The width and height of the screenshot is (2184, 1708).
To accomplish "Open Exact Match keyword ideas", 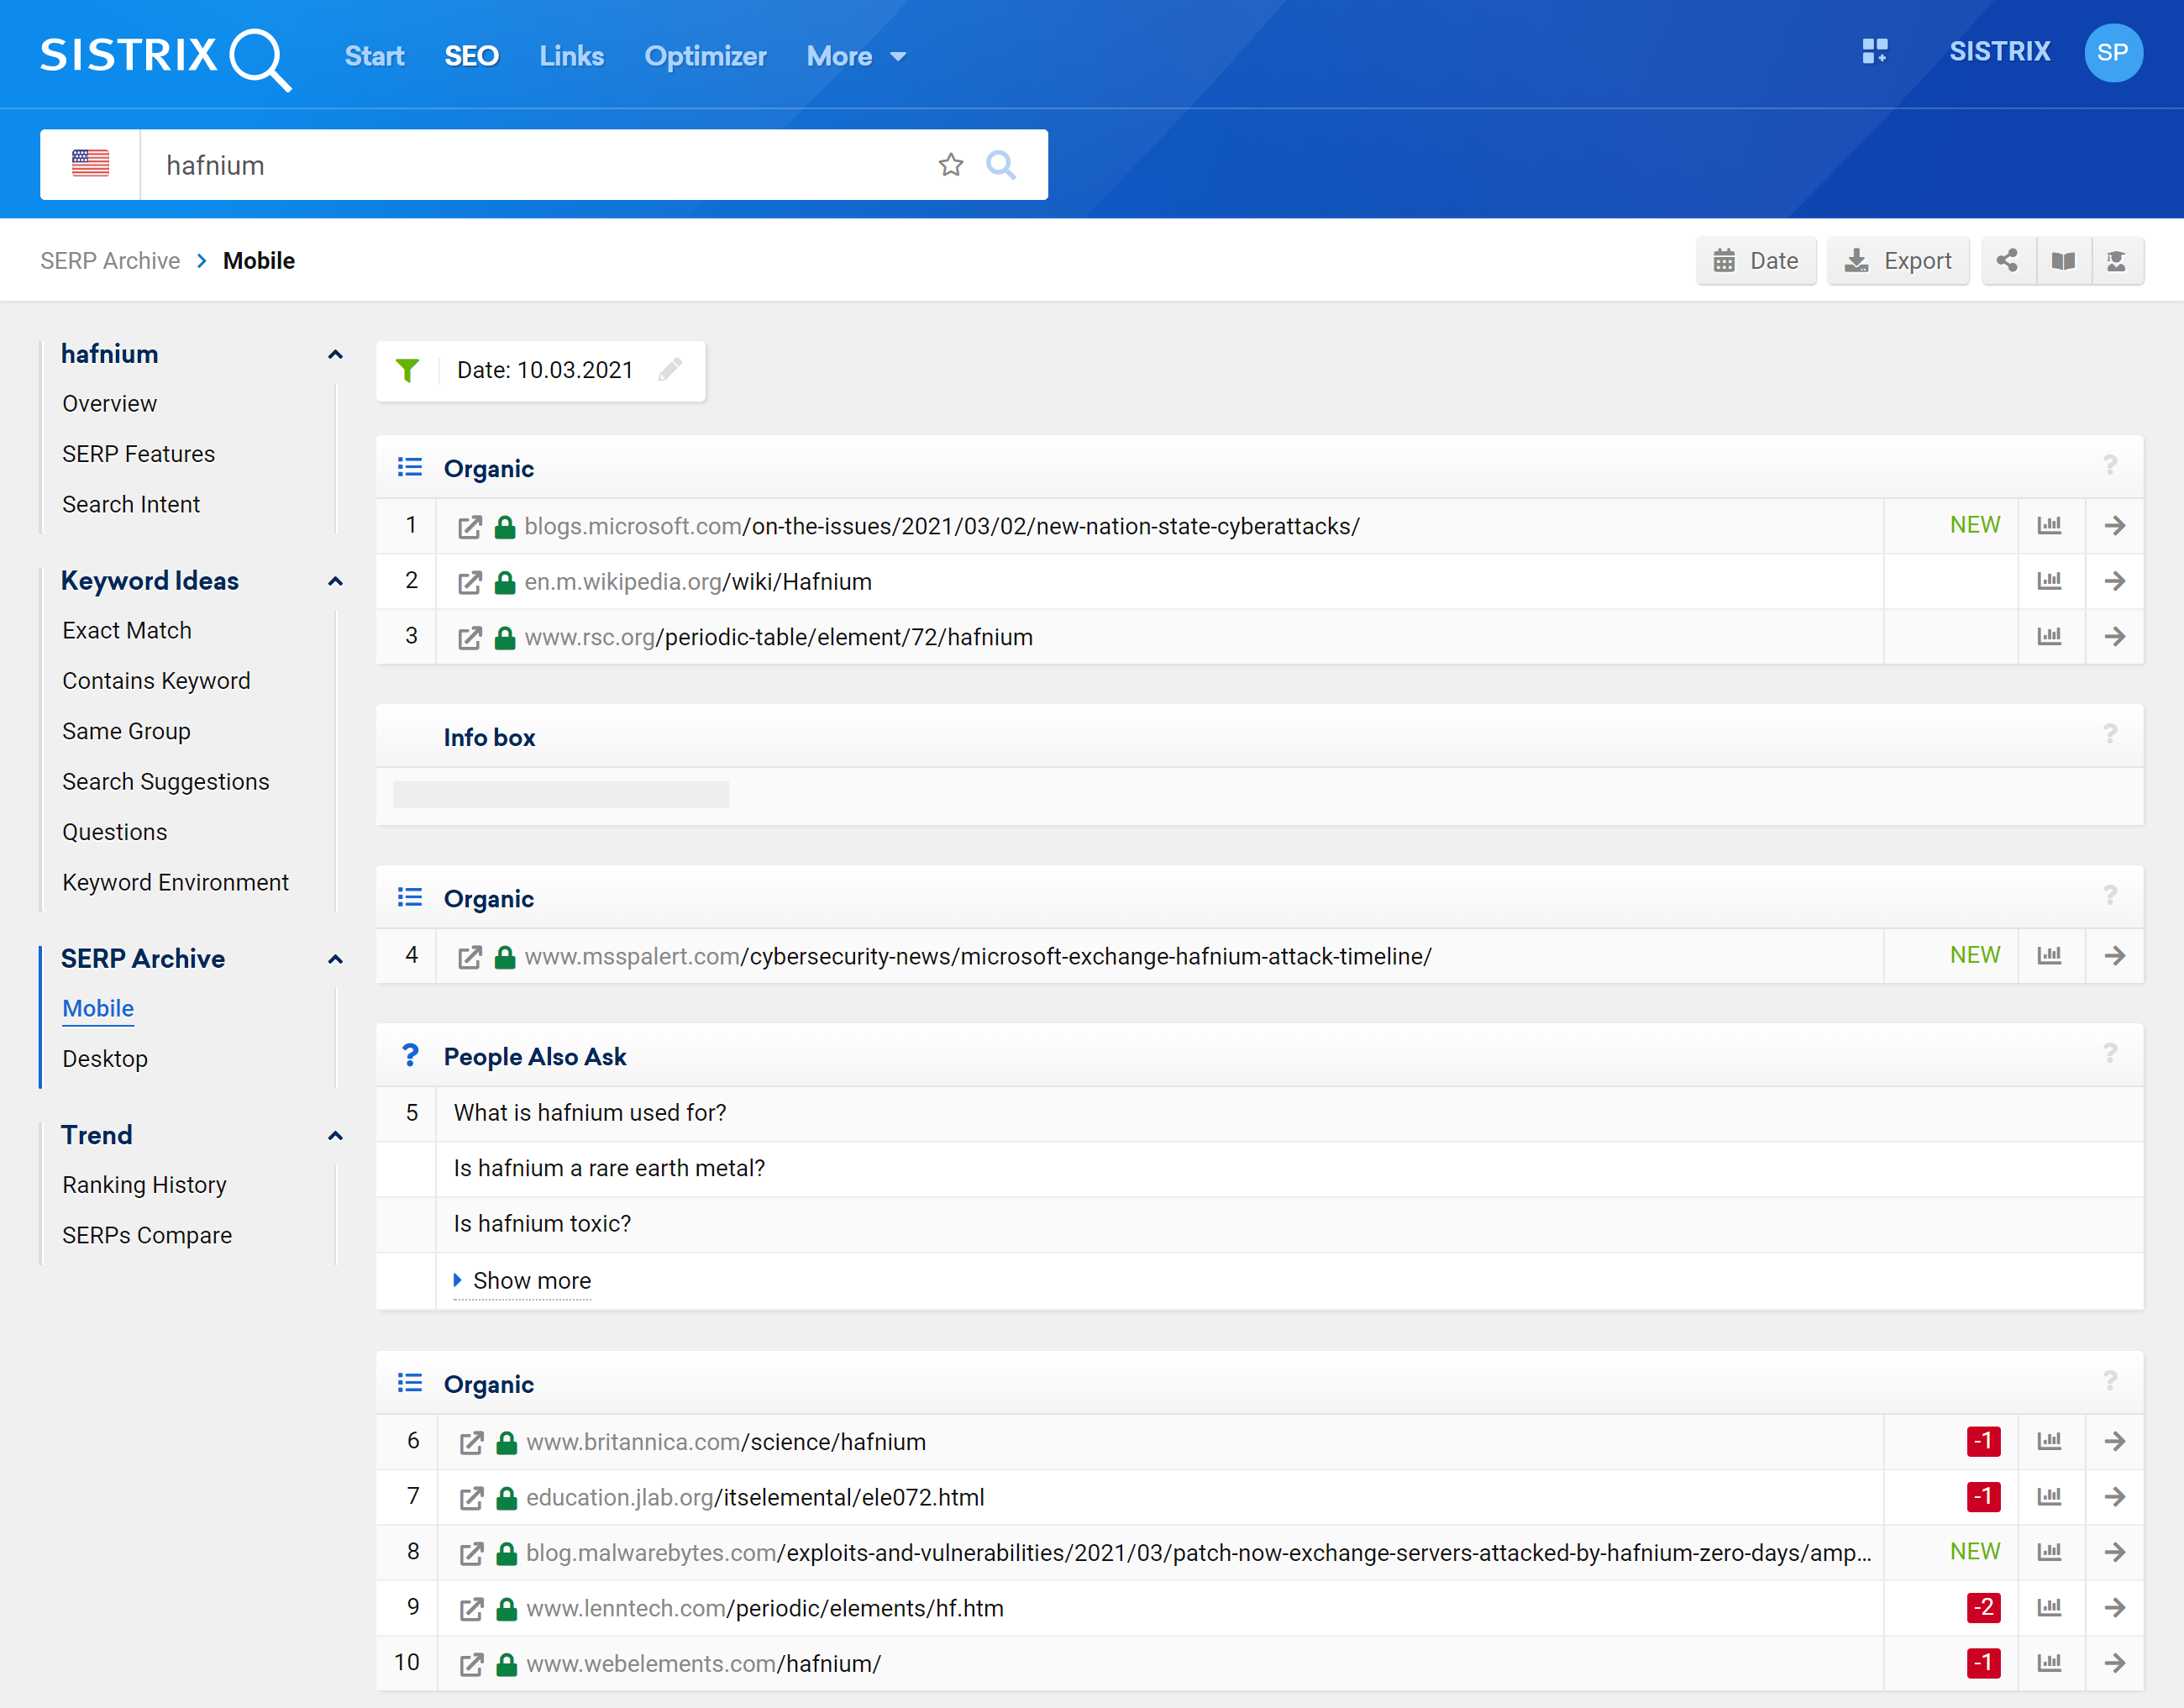I will [127, 631].
